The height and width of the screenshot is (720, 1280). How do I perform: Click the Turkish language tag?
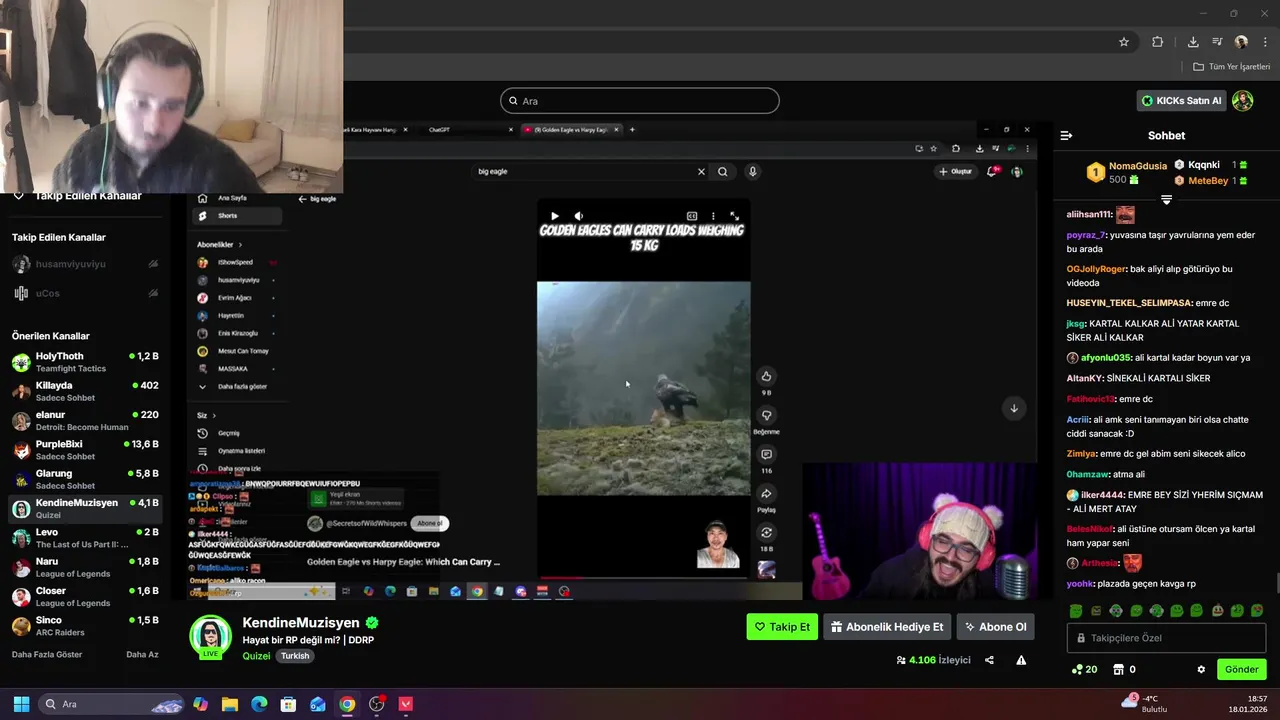tap(295, 656)
